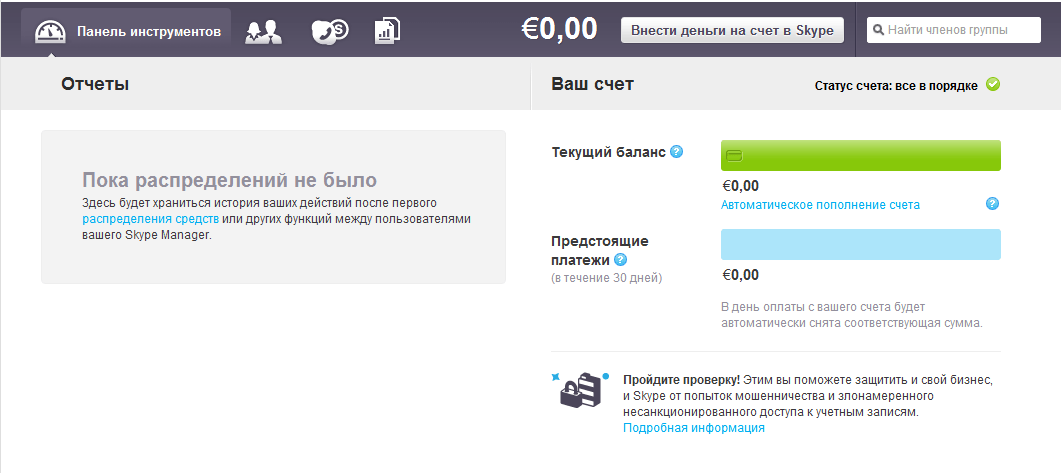The width and height of the screenshot is (1061, 473).
Task: Open Автоматическое пополнение счета link
Action: point(820,204)
